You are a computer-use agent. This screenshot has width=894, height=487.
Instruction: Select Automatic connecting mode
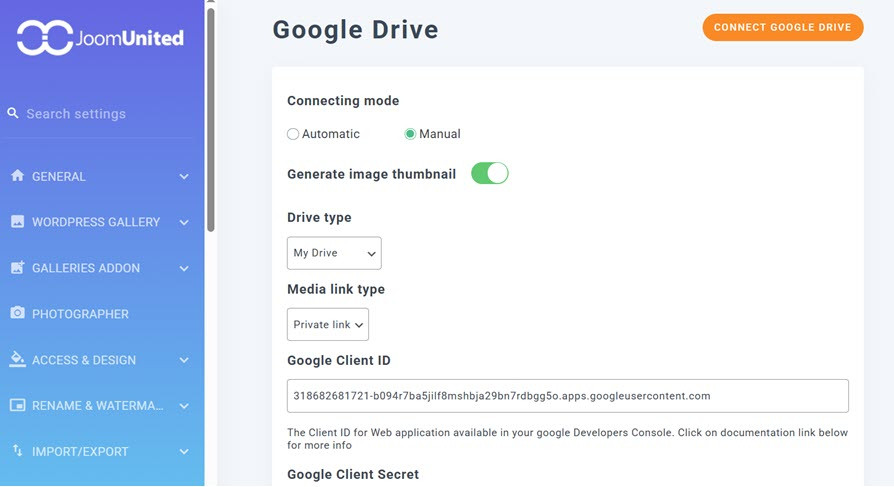tap(293, 134)
